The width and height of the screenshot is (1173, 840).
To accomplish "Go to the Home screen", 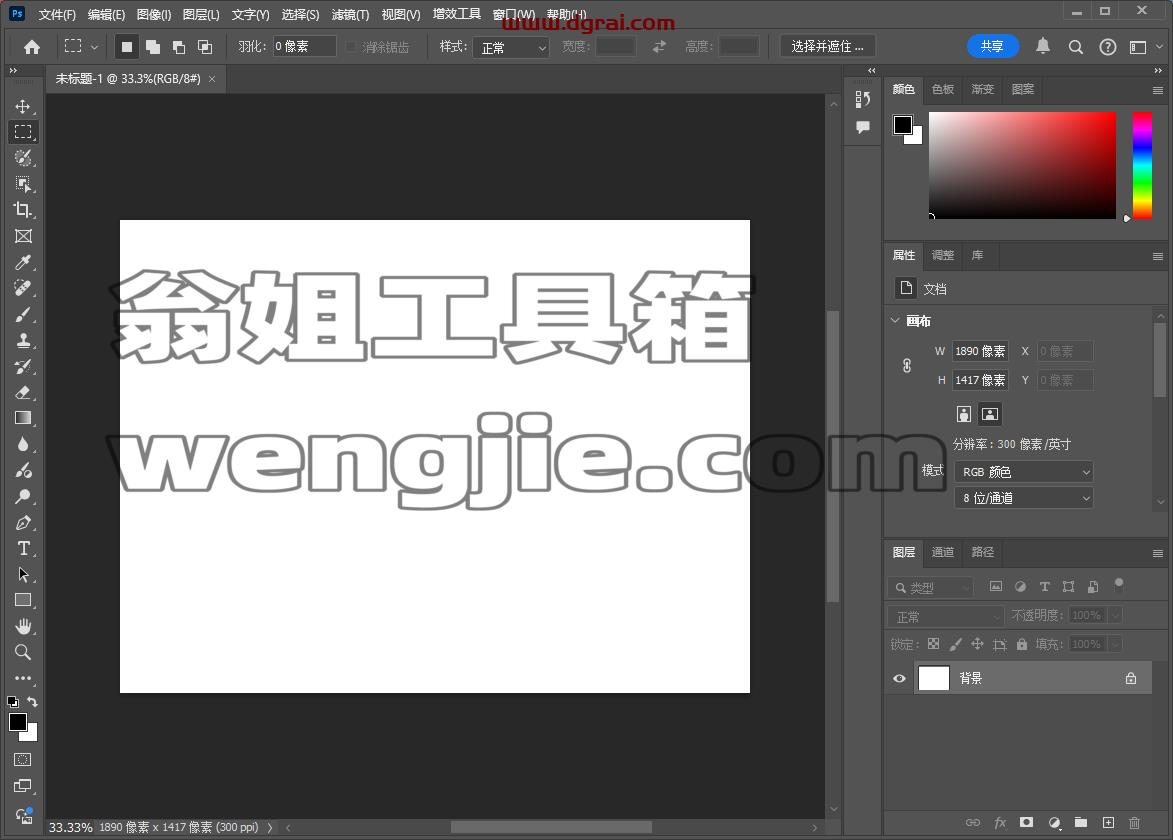I will pyautogui.click(x=32, y=47).
